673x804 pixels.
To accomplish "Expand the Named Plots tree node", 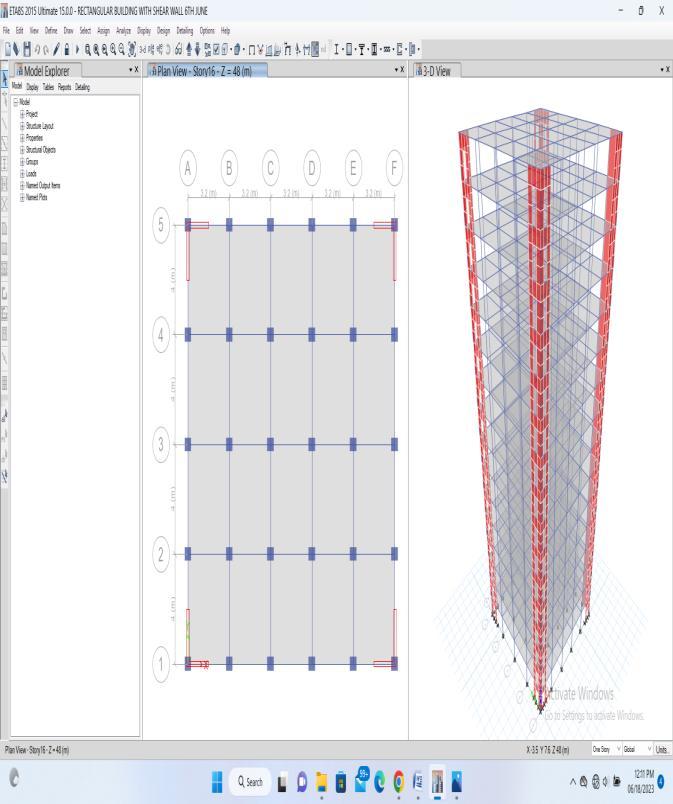I will [x=22, y=197].
